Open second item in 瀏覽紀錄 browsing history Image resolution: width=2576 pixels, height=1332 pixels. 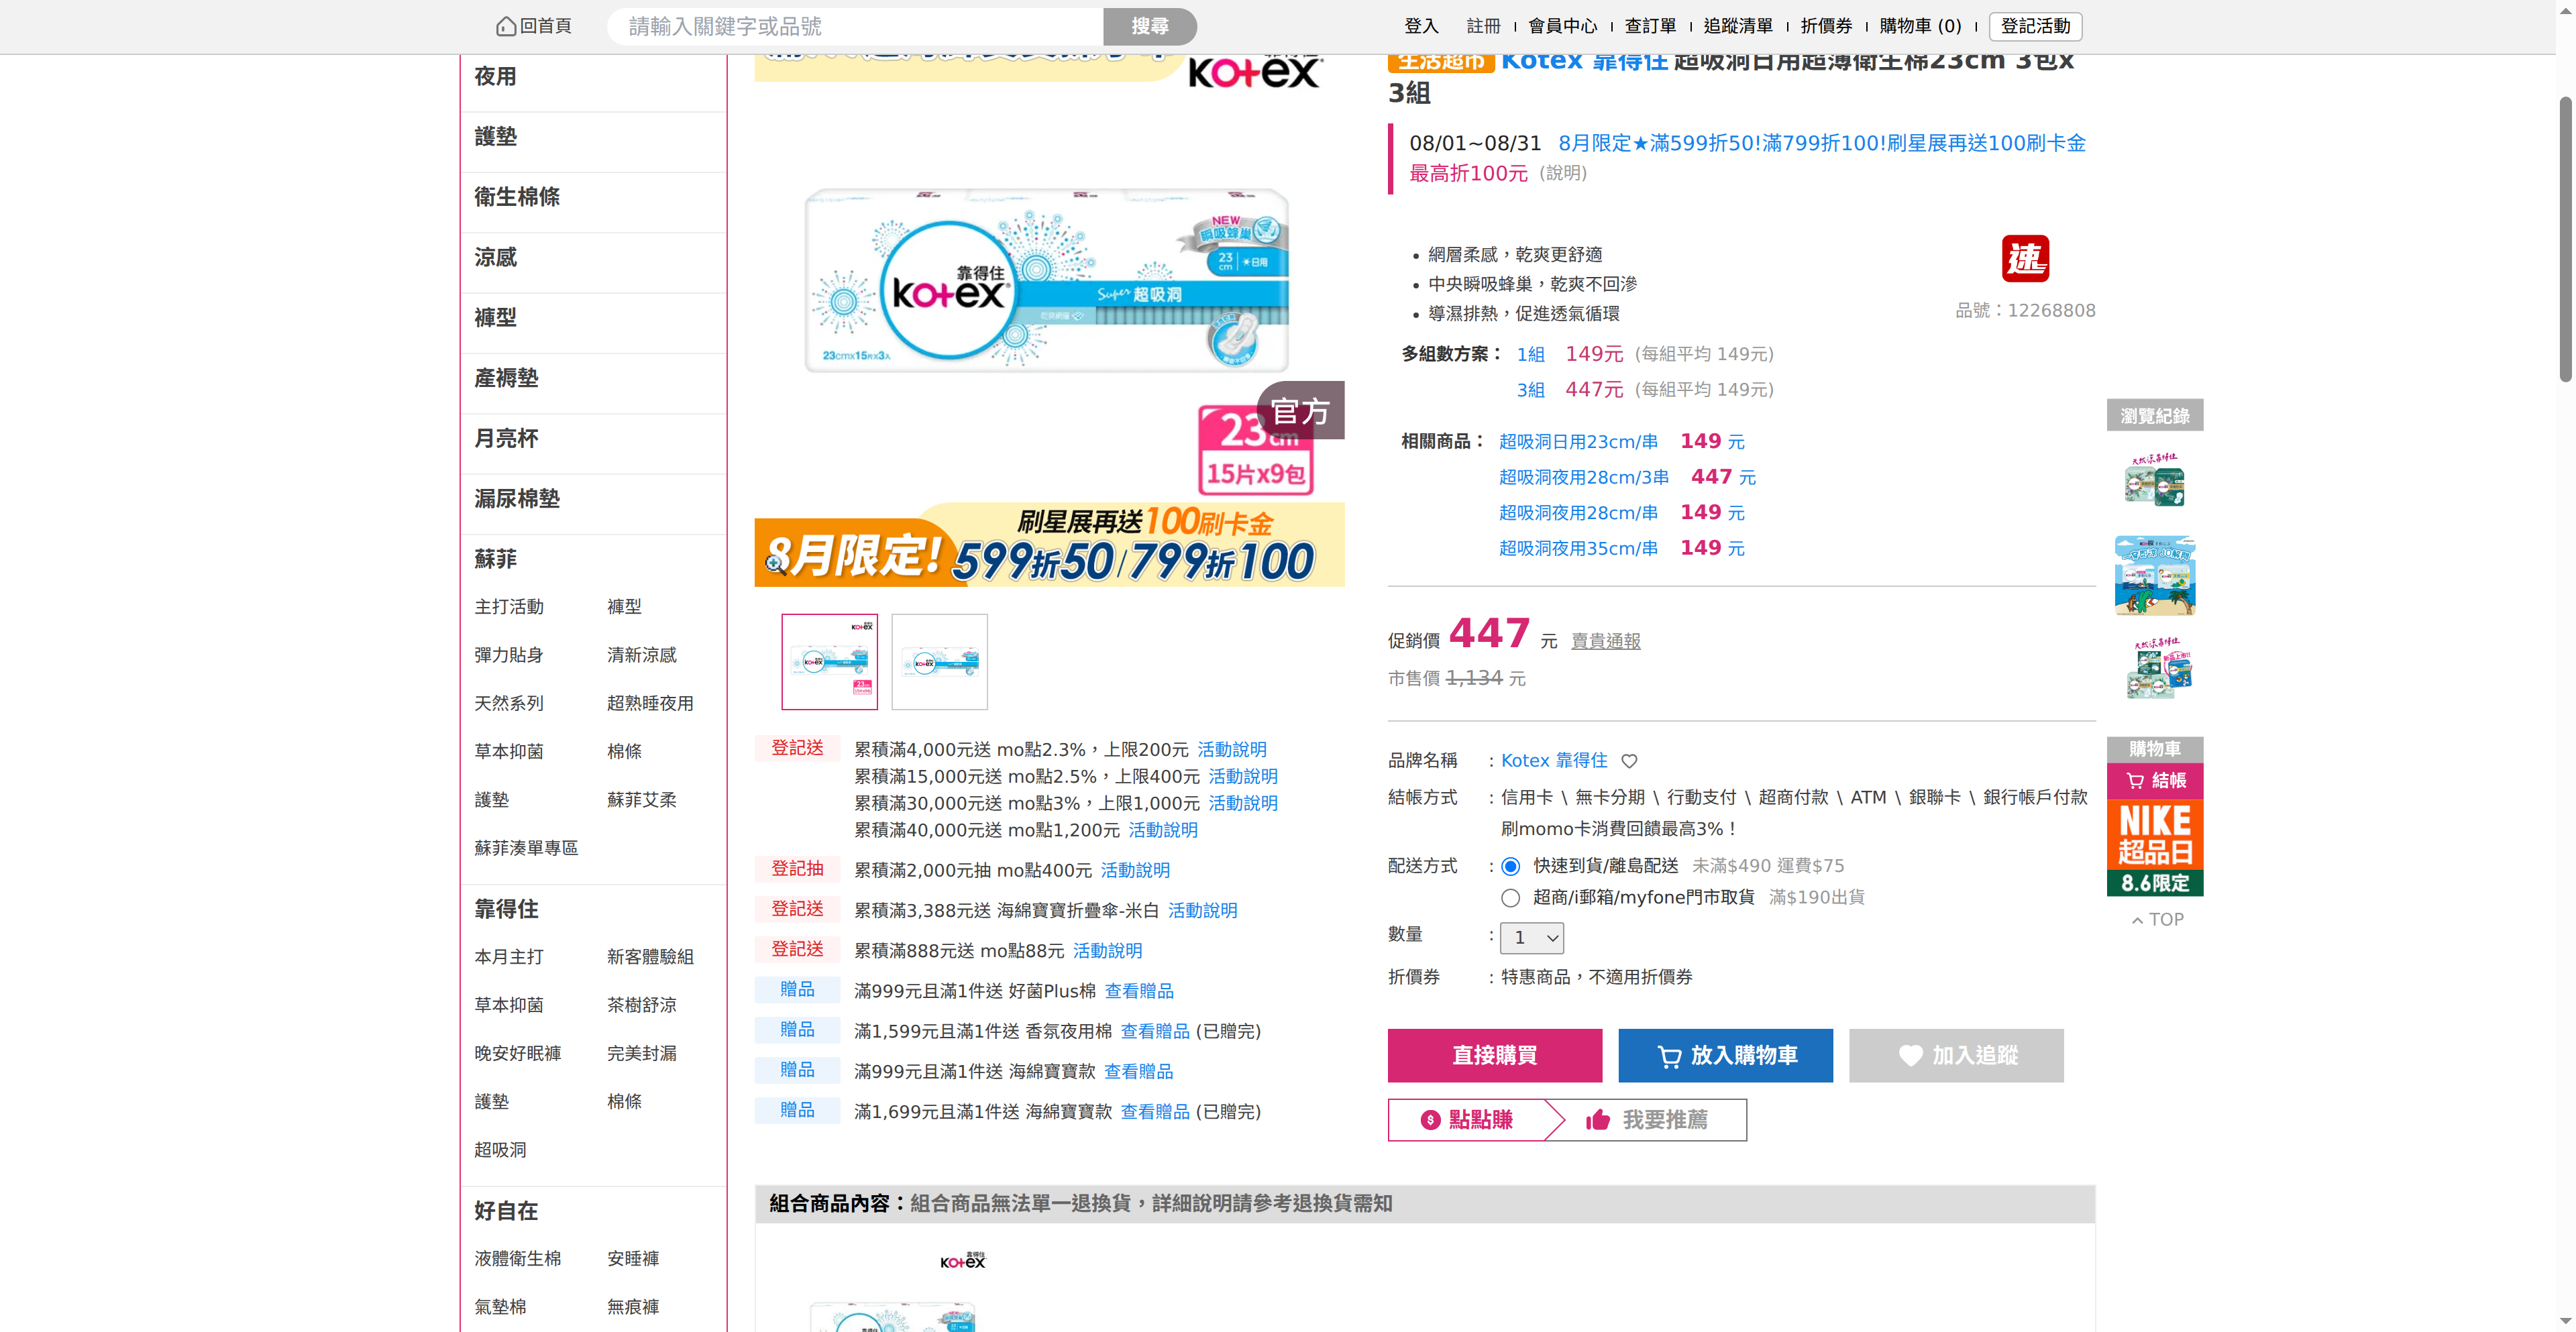click(x=2155, y=575)
